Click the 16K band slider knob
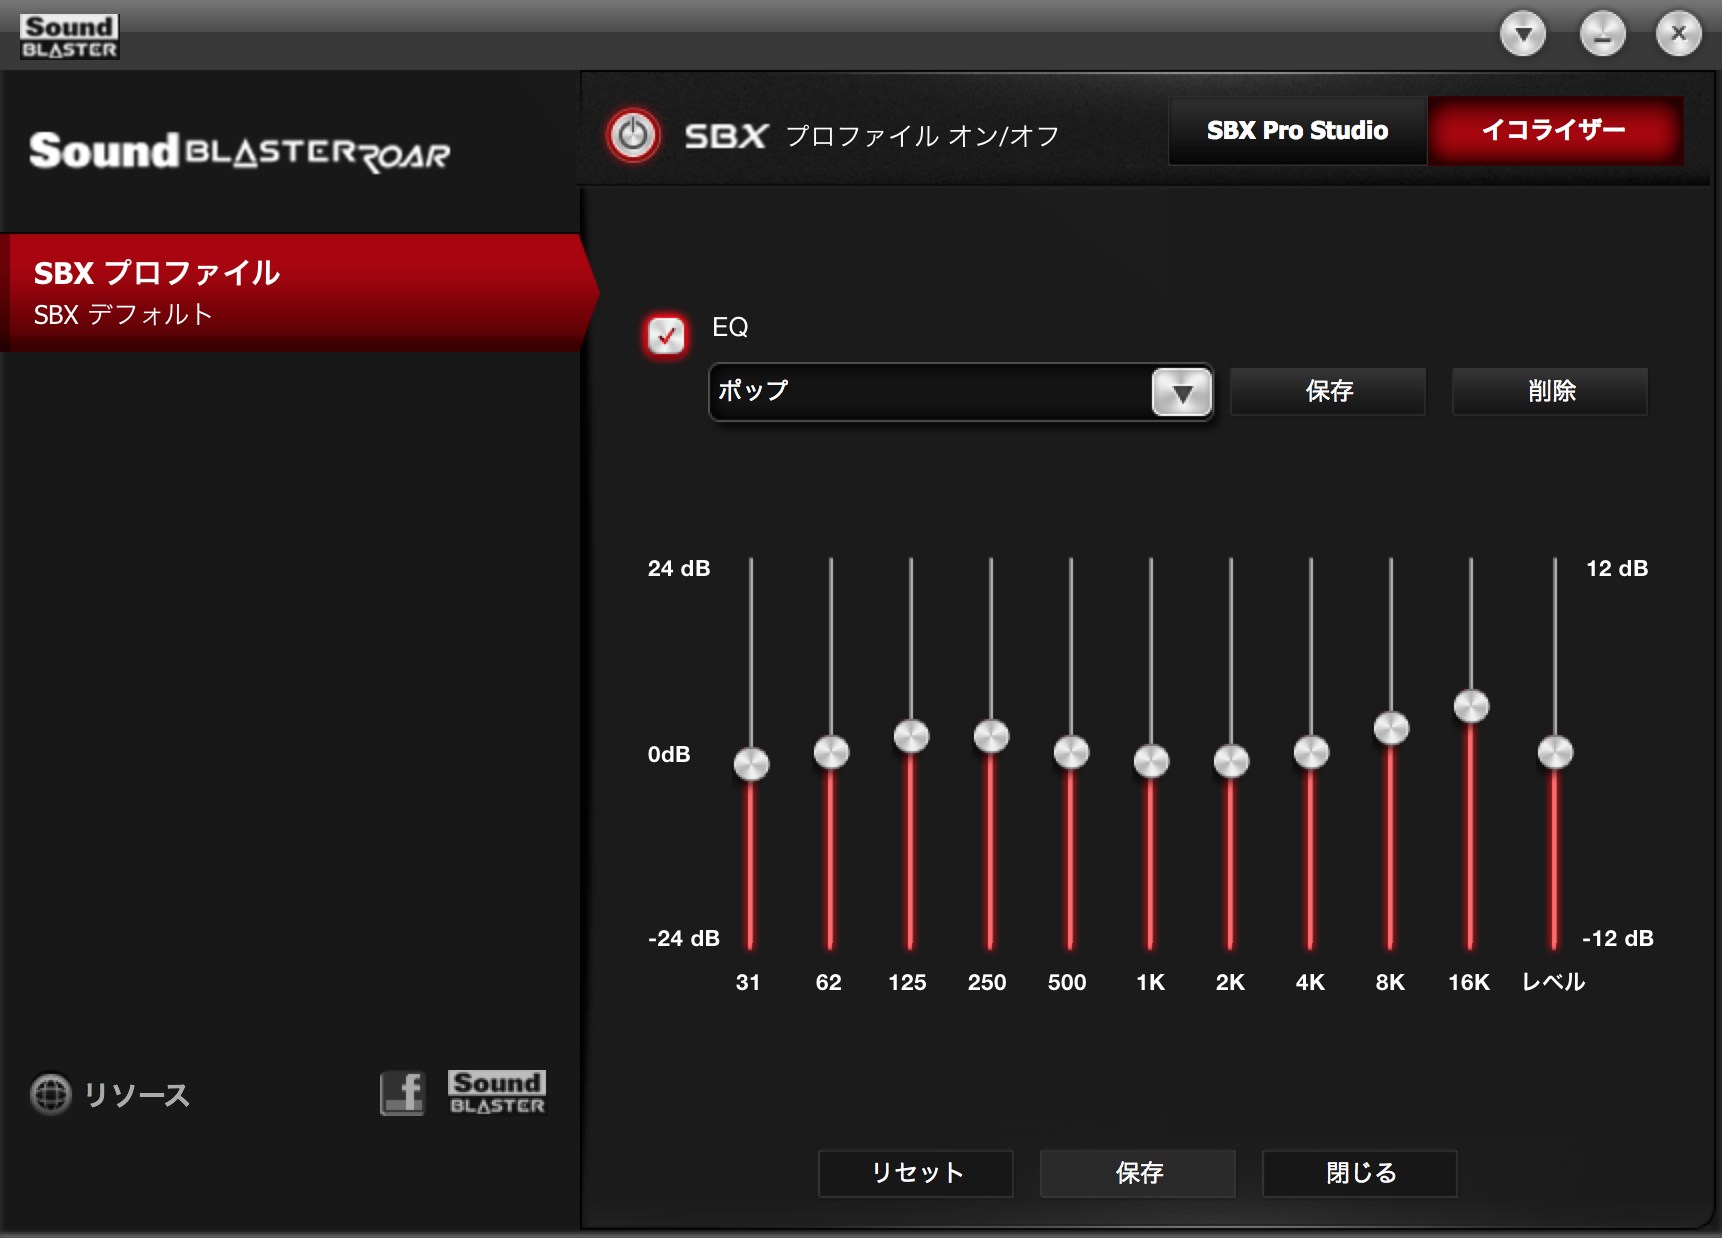 point(1471,706)
